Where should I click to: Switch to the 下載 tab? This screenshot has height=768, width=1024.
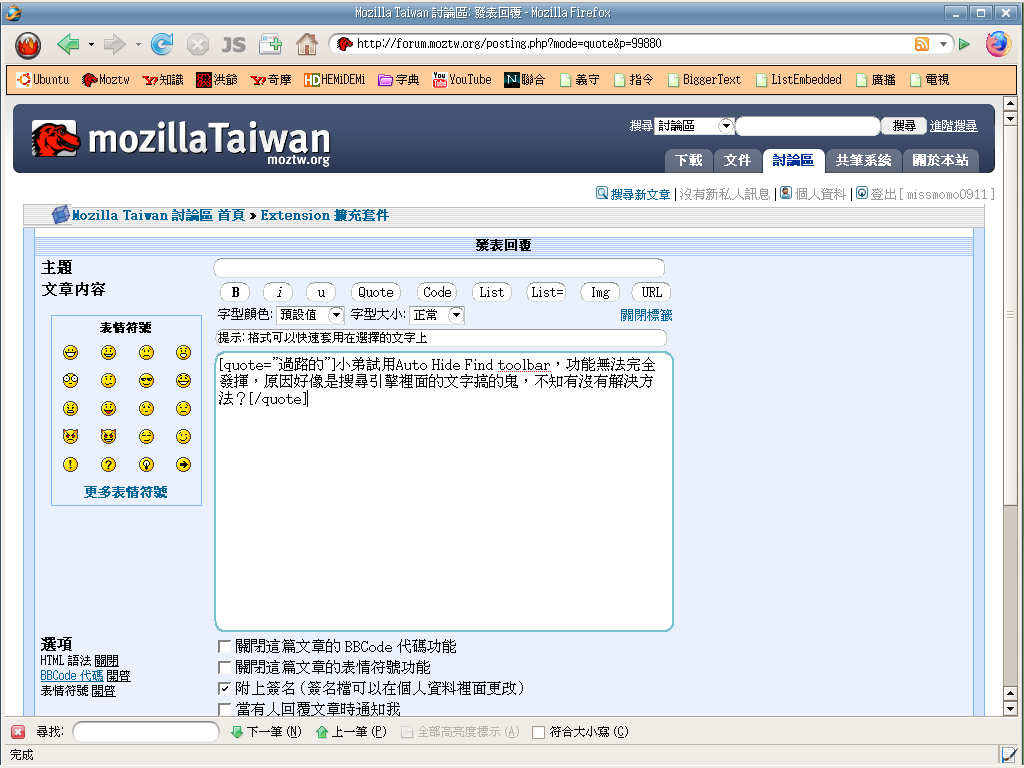coord(688,160)
